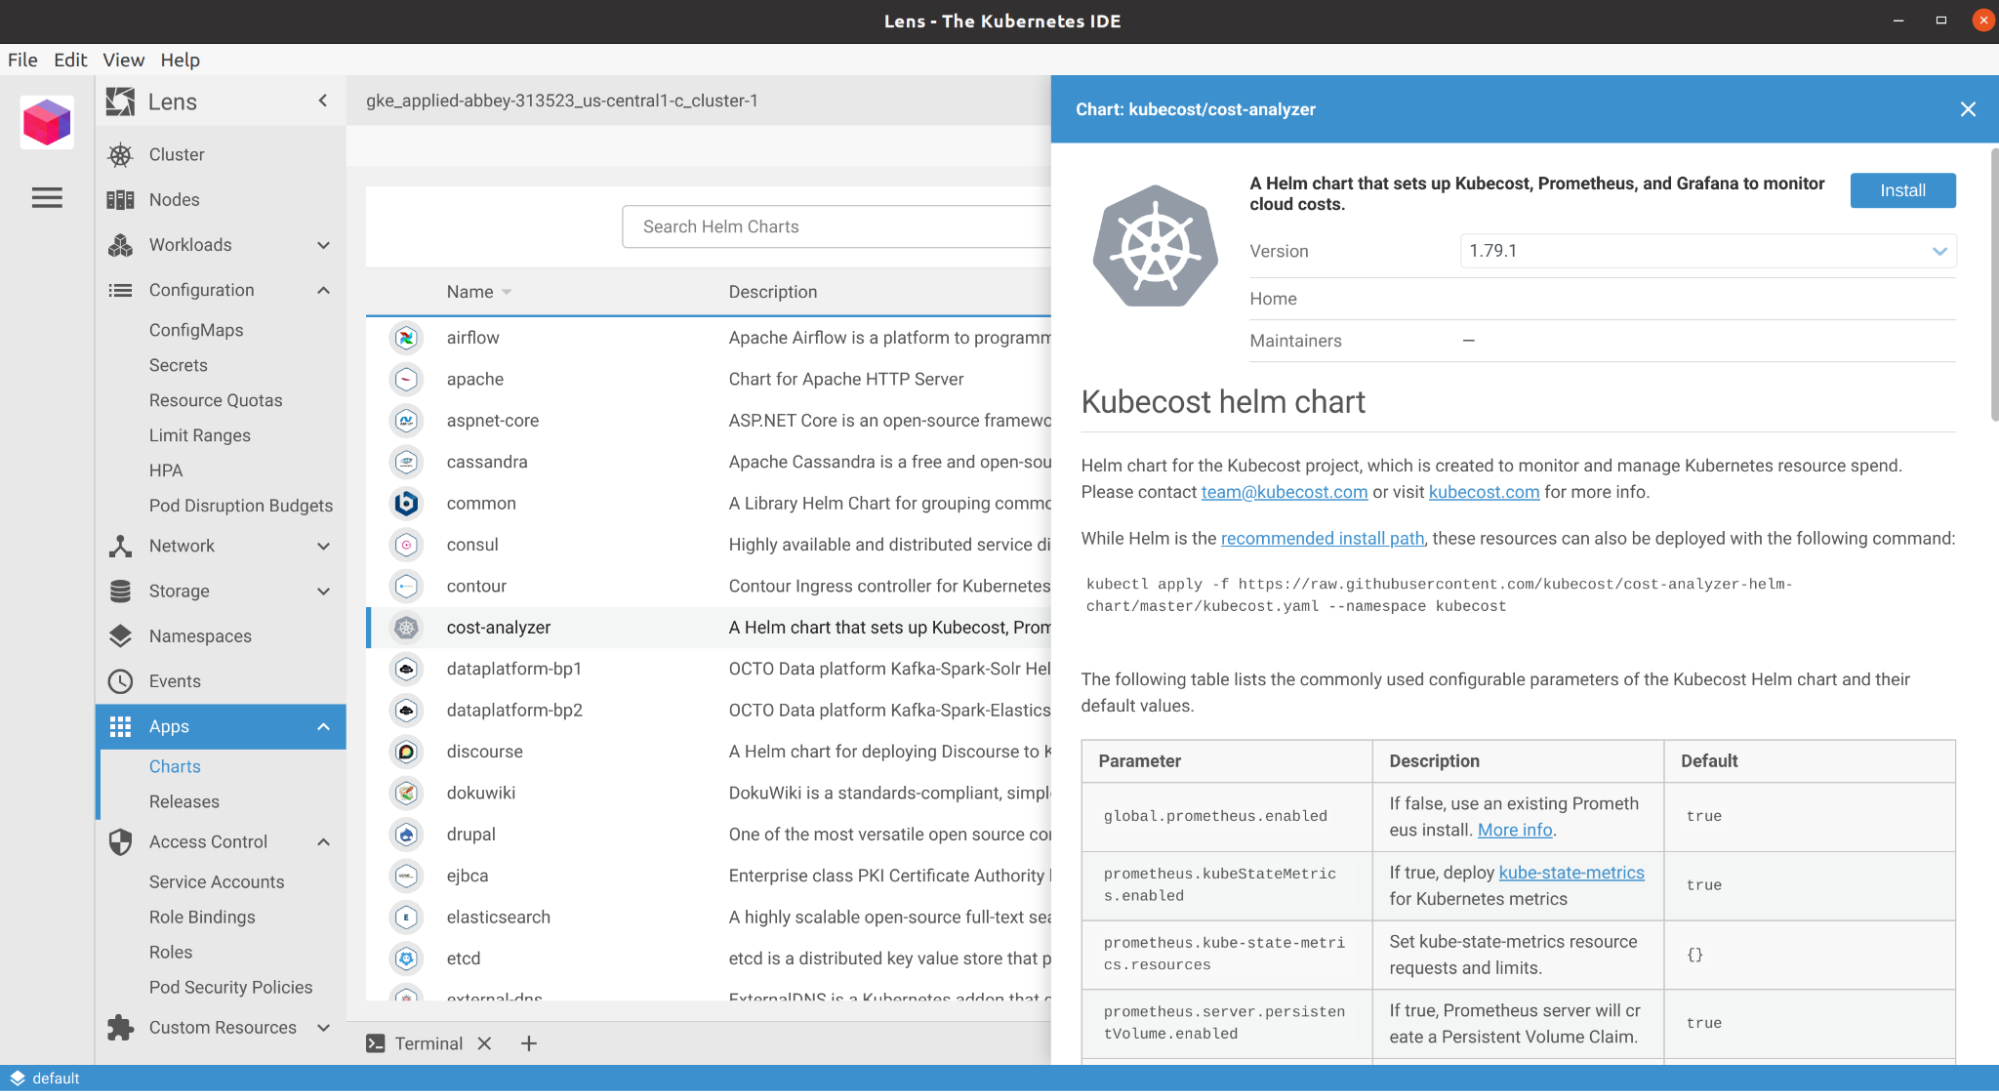Open Role Bindings

[x=202, y=916]
